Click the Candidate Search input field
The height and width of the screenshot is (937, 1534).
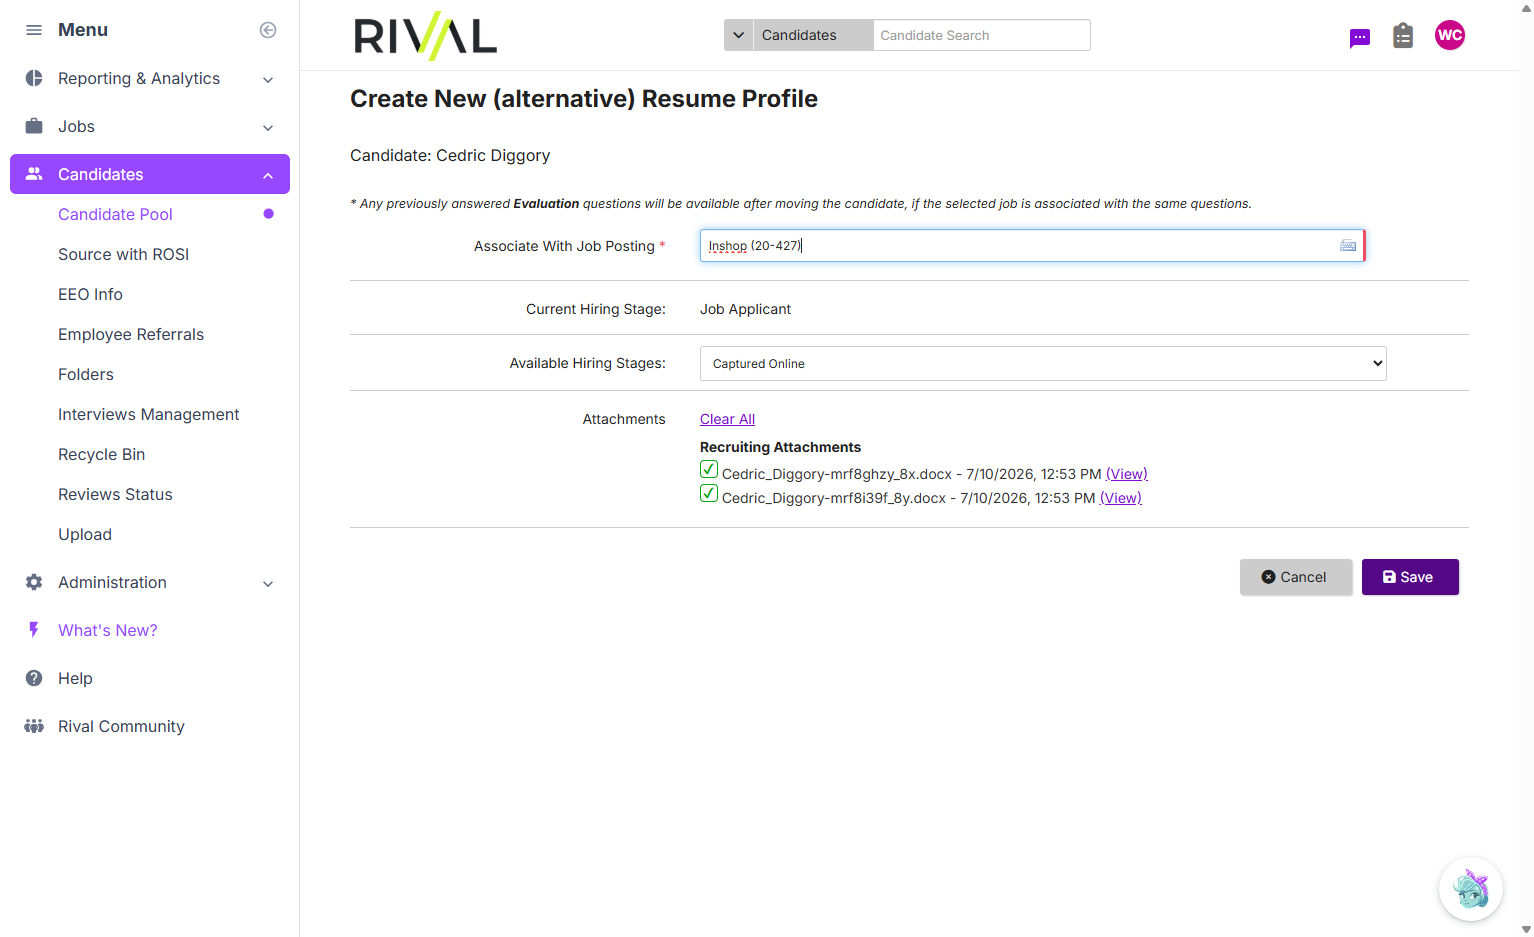981,35
